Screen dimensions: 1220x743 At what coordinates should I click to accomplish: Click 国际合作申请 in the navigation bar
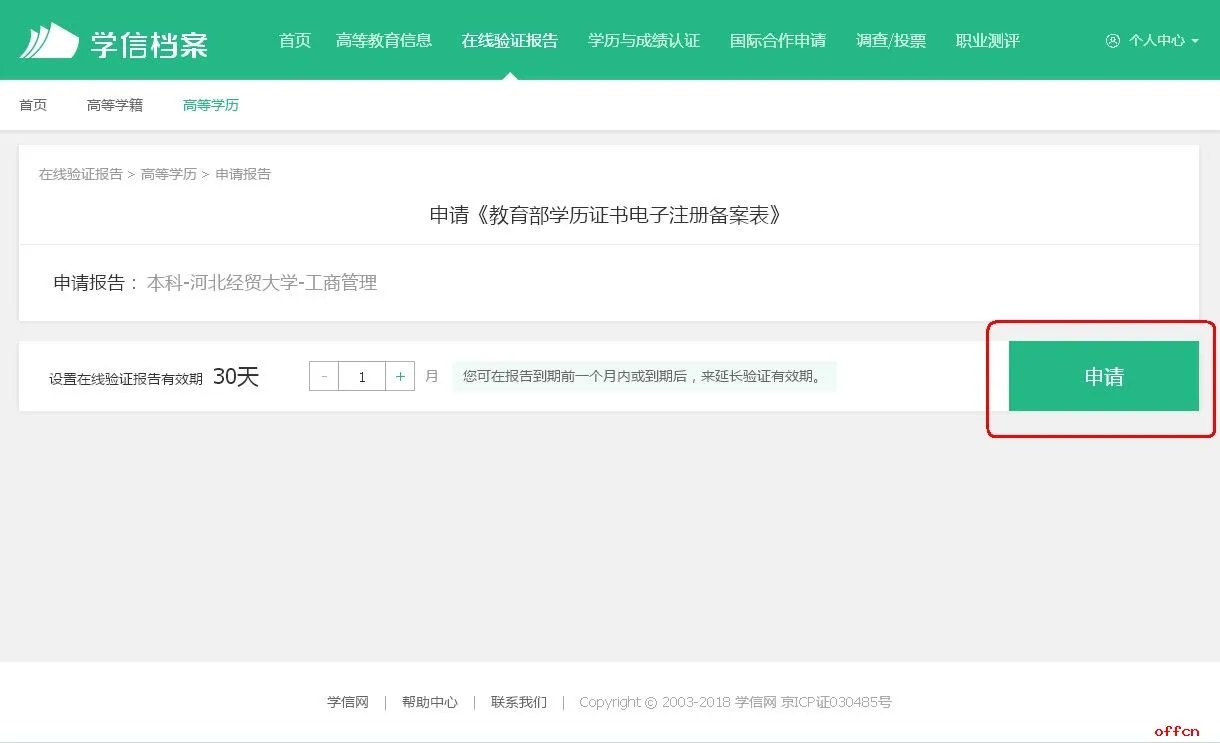click(779, 41)
